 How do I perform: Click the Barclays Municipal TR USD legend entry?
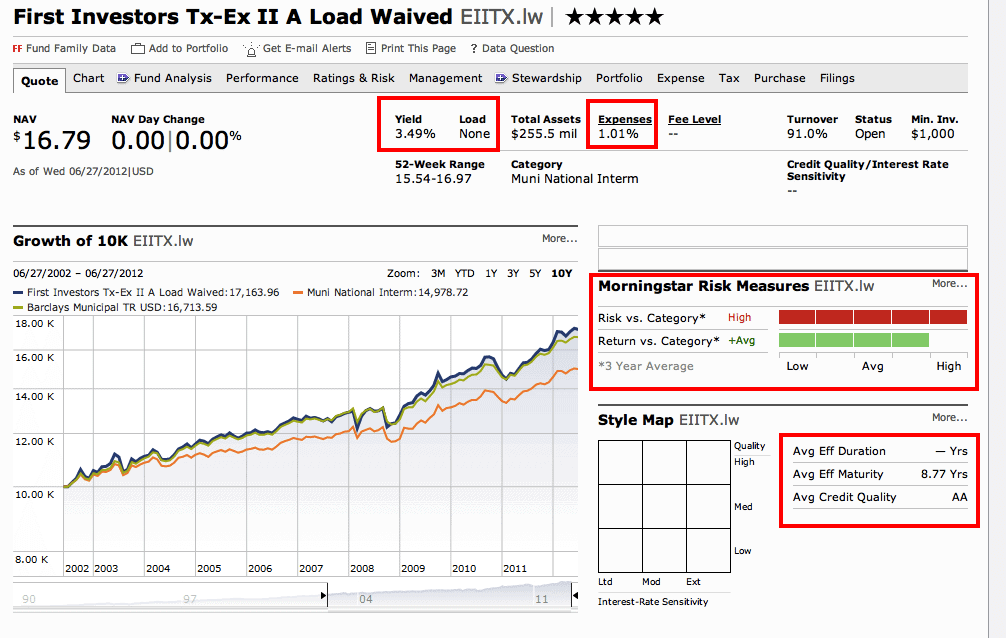pyautogui.click(x=115, y=308)
